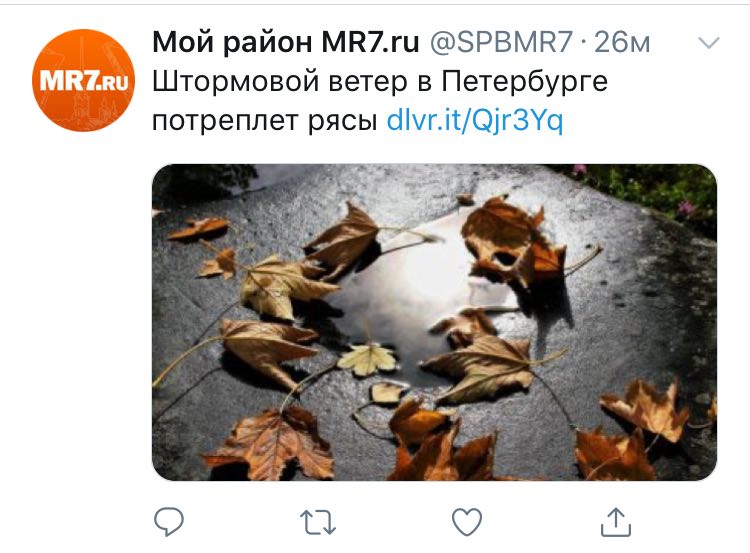Click the word Петербурге in the tweet
750x553 pixels.
(524, 82)
